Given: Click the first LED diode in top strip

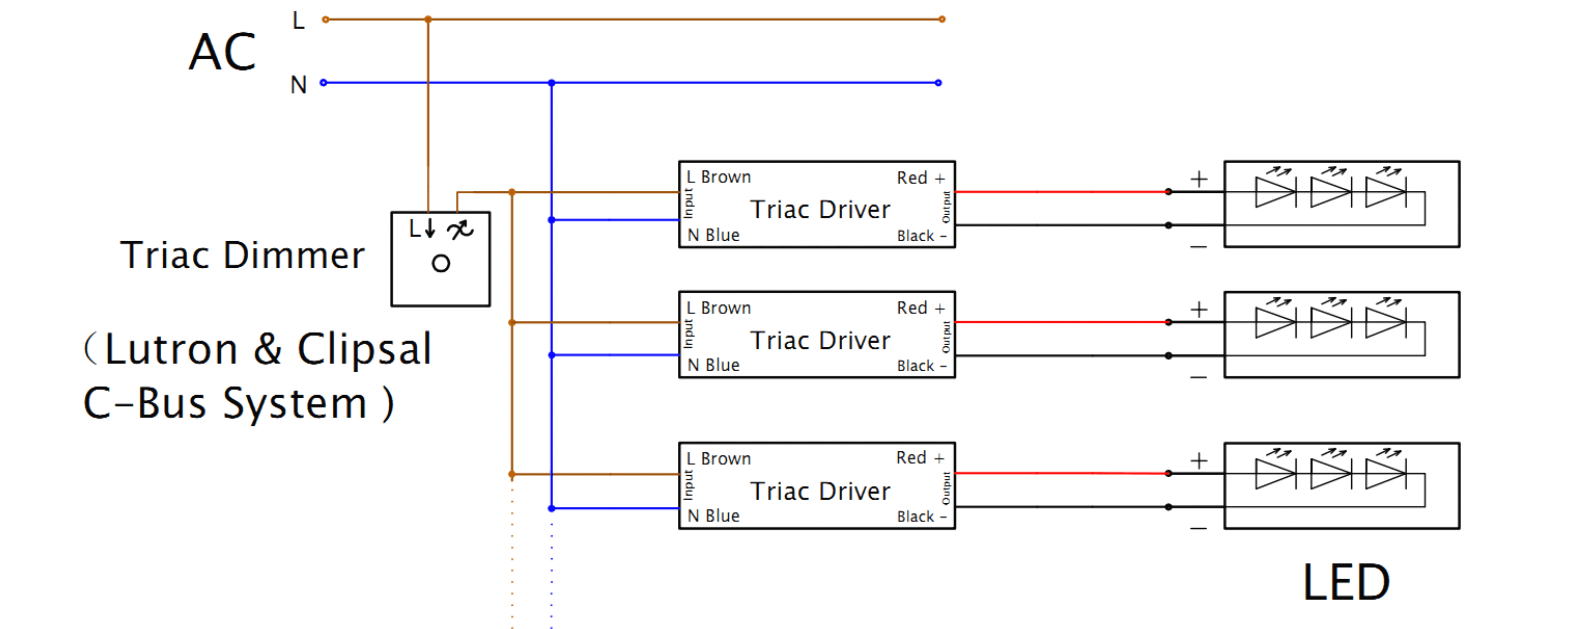Looking at the screenshot, I should 1276,191.
